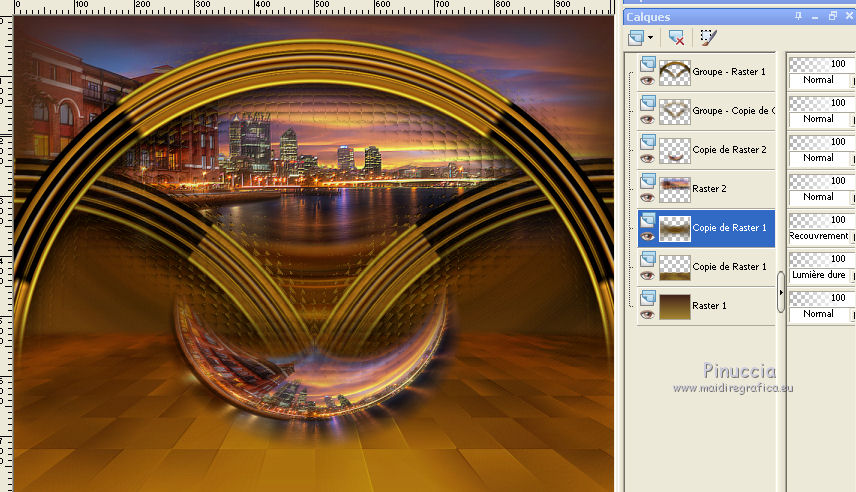The height and width of the screenshot is (492, 856).
Task: Click the city skyline image canvas
Action: coord(314,253)
